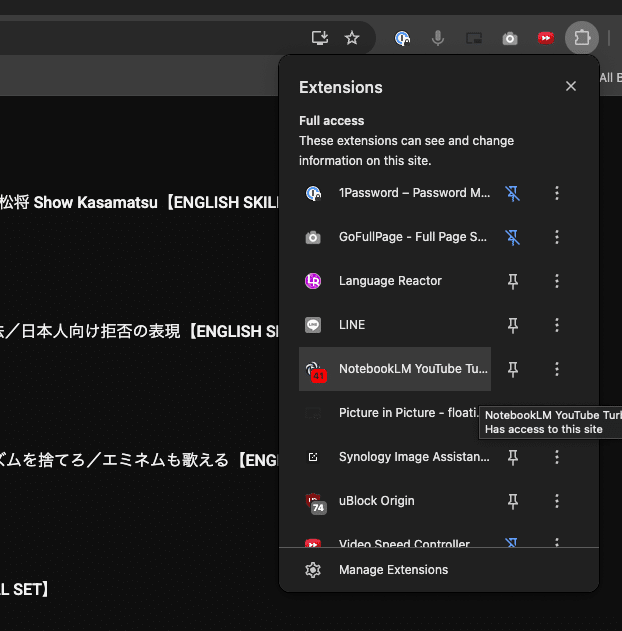Click the install app icon in the address bar
Screen dimensions: 622x631
tap(320, 38)
